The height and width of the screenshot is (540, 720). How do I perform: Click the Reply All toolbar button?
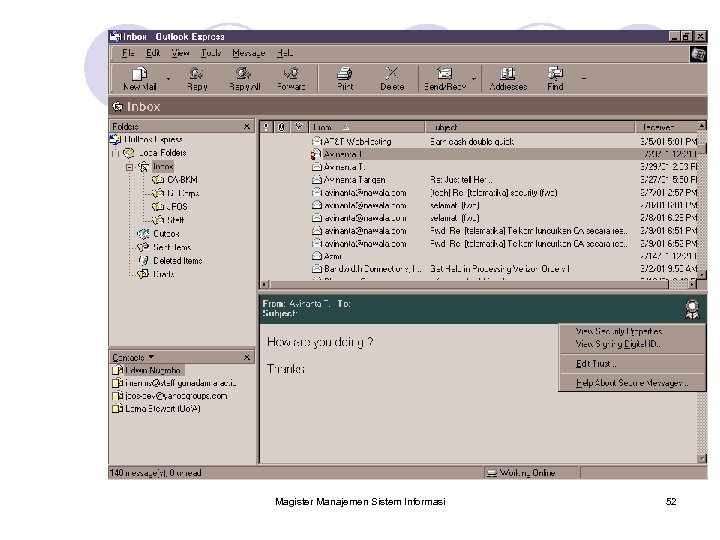[x=244, y=79]
